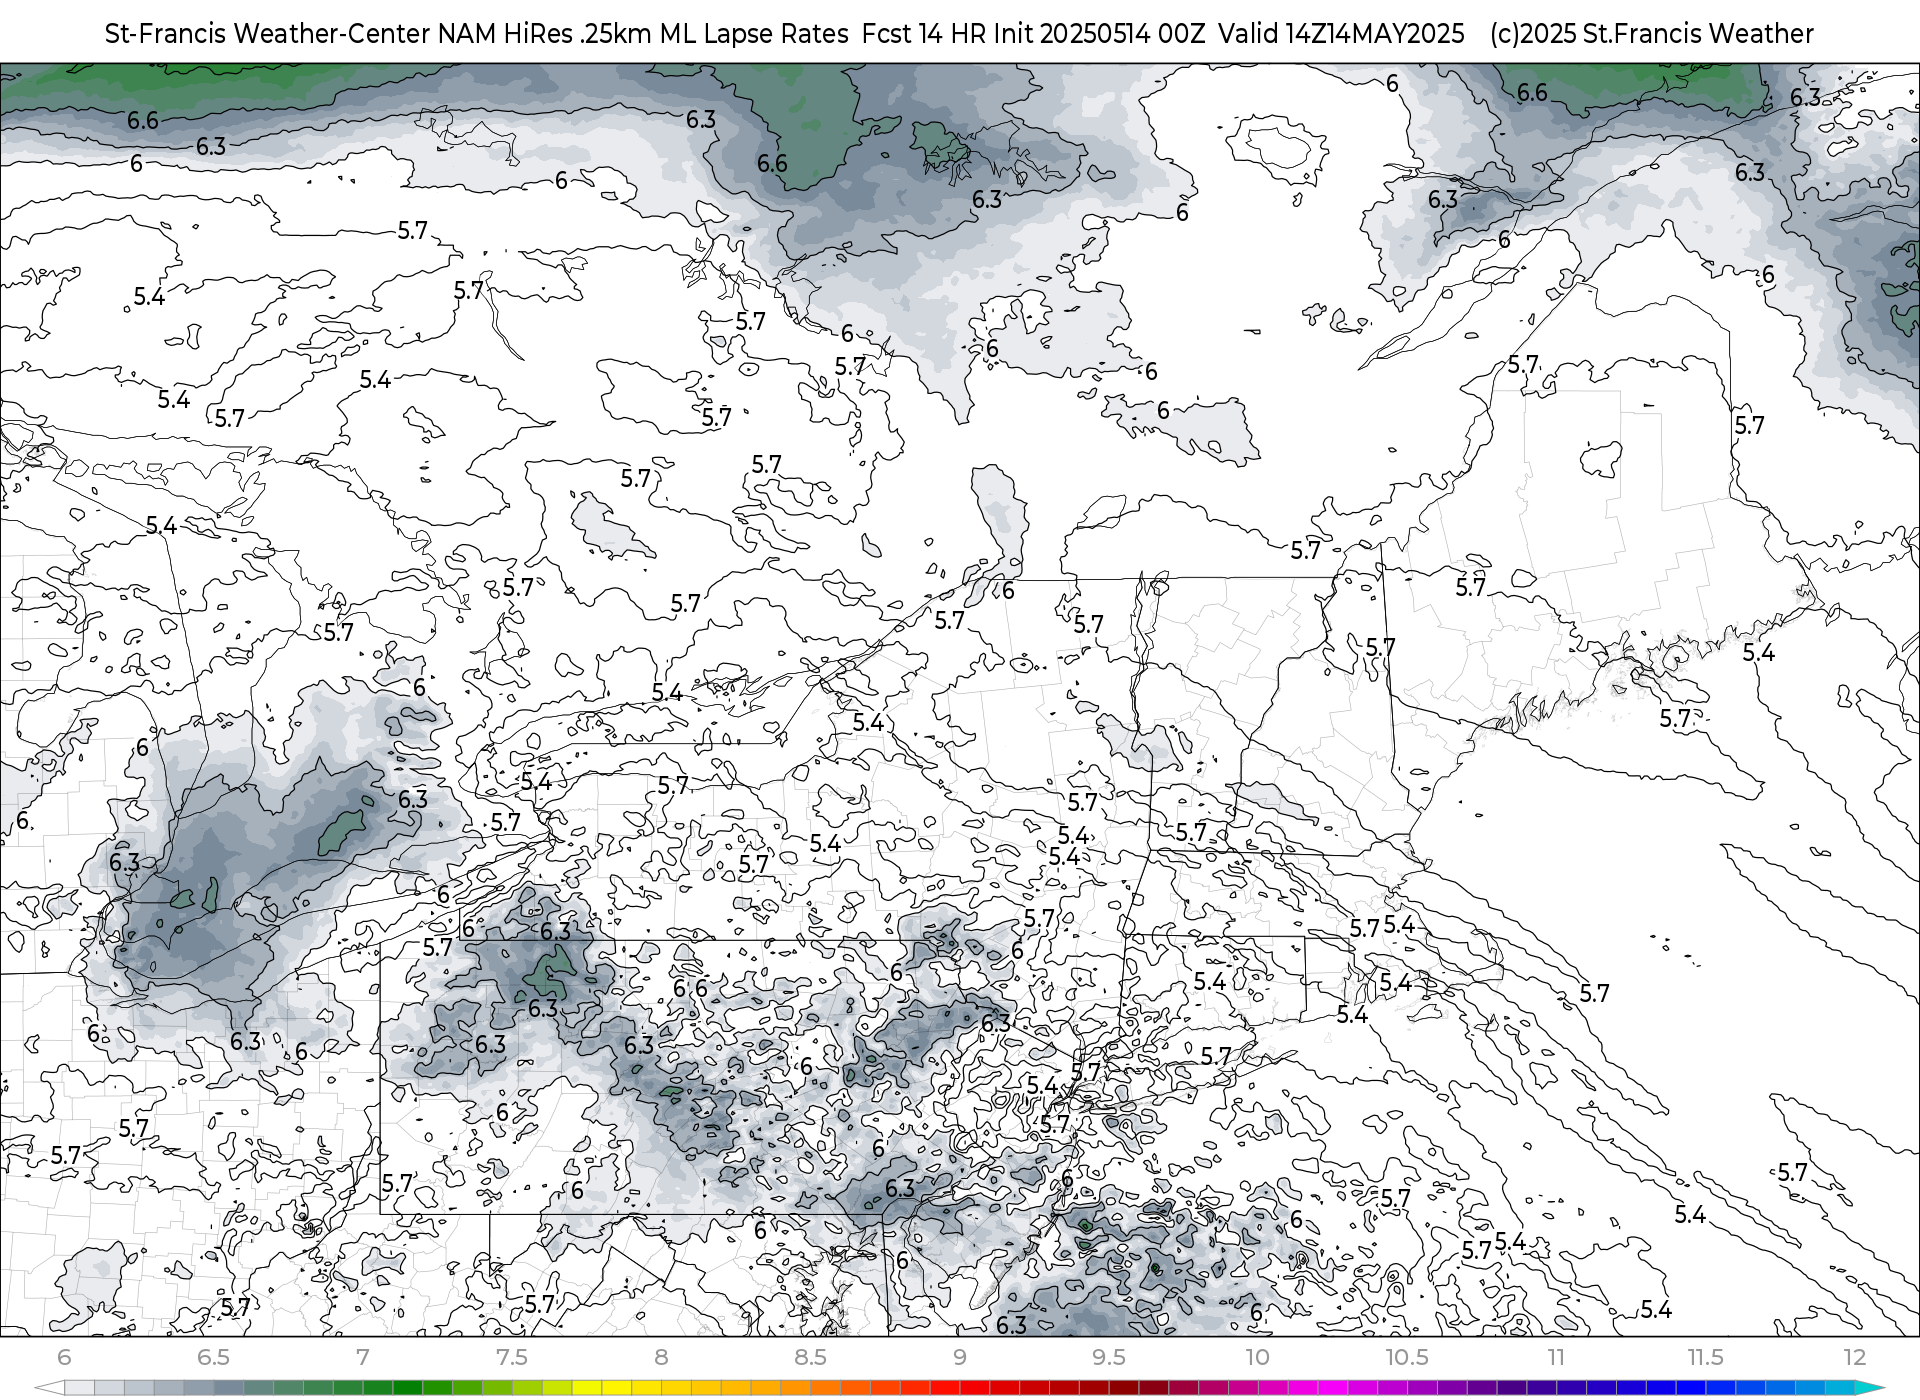The width and height of the screenshot is (1920, 1400).
Task: Click the 10 tick label on color scale
Action: point(1258,1357)
